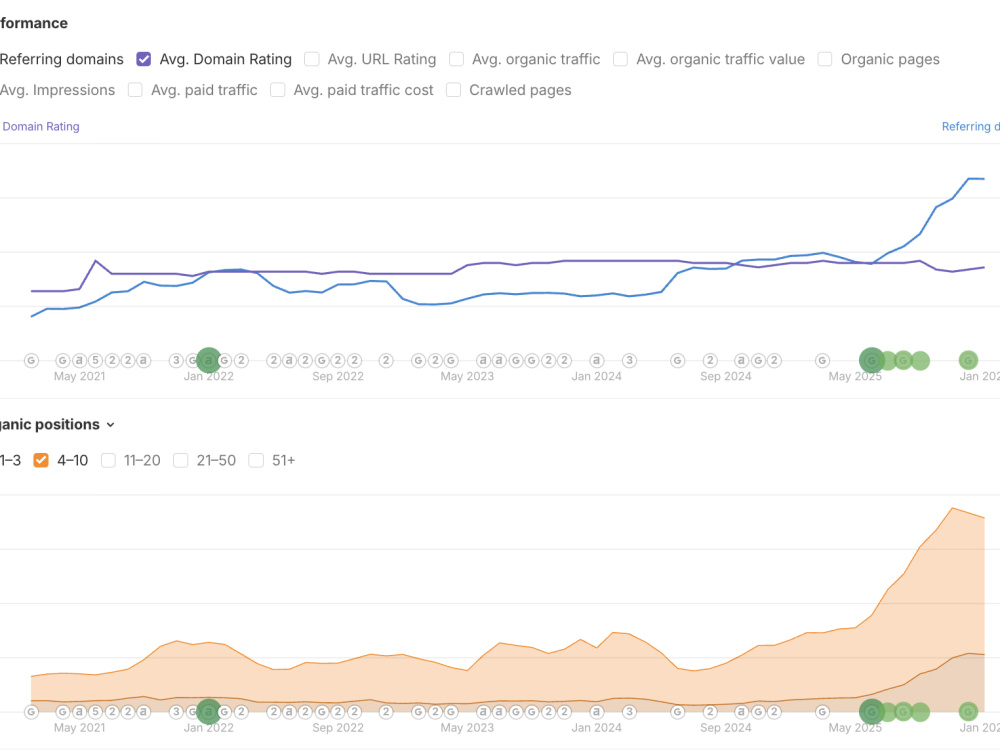Uncheck Avg. Domain Rating checkbox

click(x=143, y=59)
